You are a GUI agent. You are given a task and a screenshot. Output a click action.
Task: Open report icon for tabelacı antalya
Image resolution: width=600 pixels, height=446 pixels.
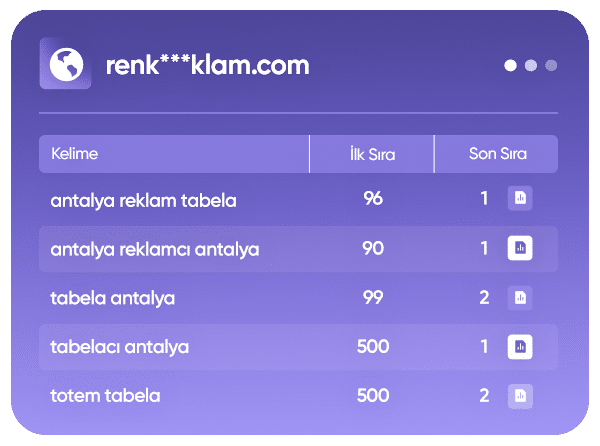[519, 347]
